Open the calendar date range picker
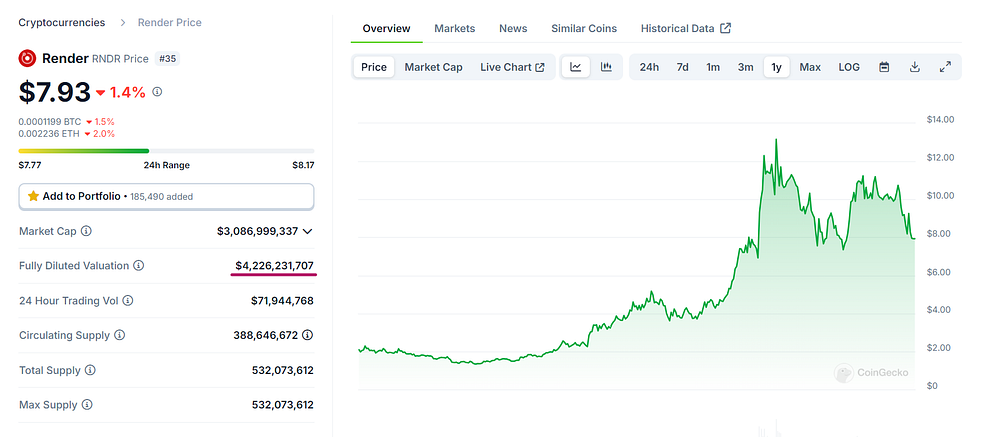The width and height of the screenshot is (1000, 437). (884, 67)
